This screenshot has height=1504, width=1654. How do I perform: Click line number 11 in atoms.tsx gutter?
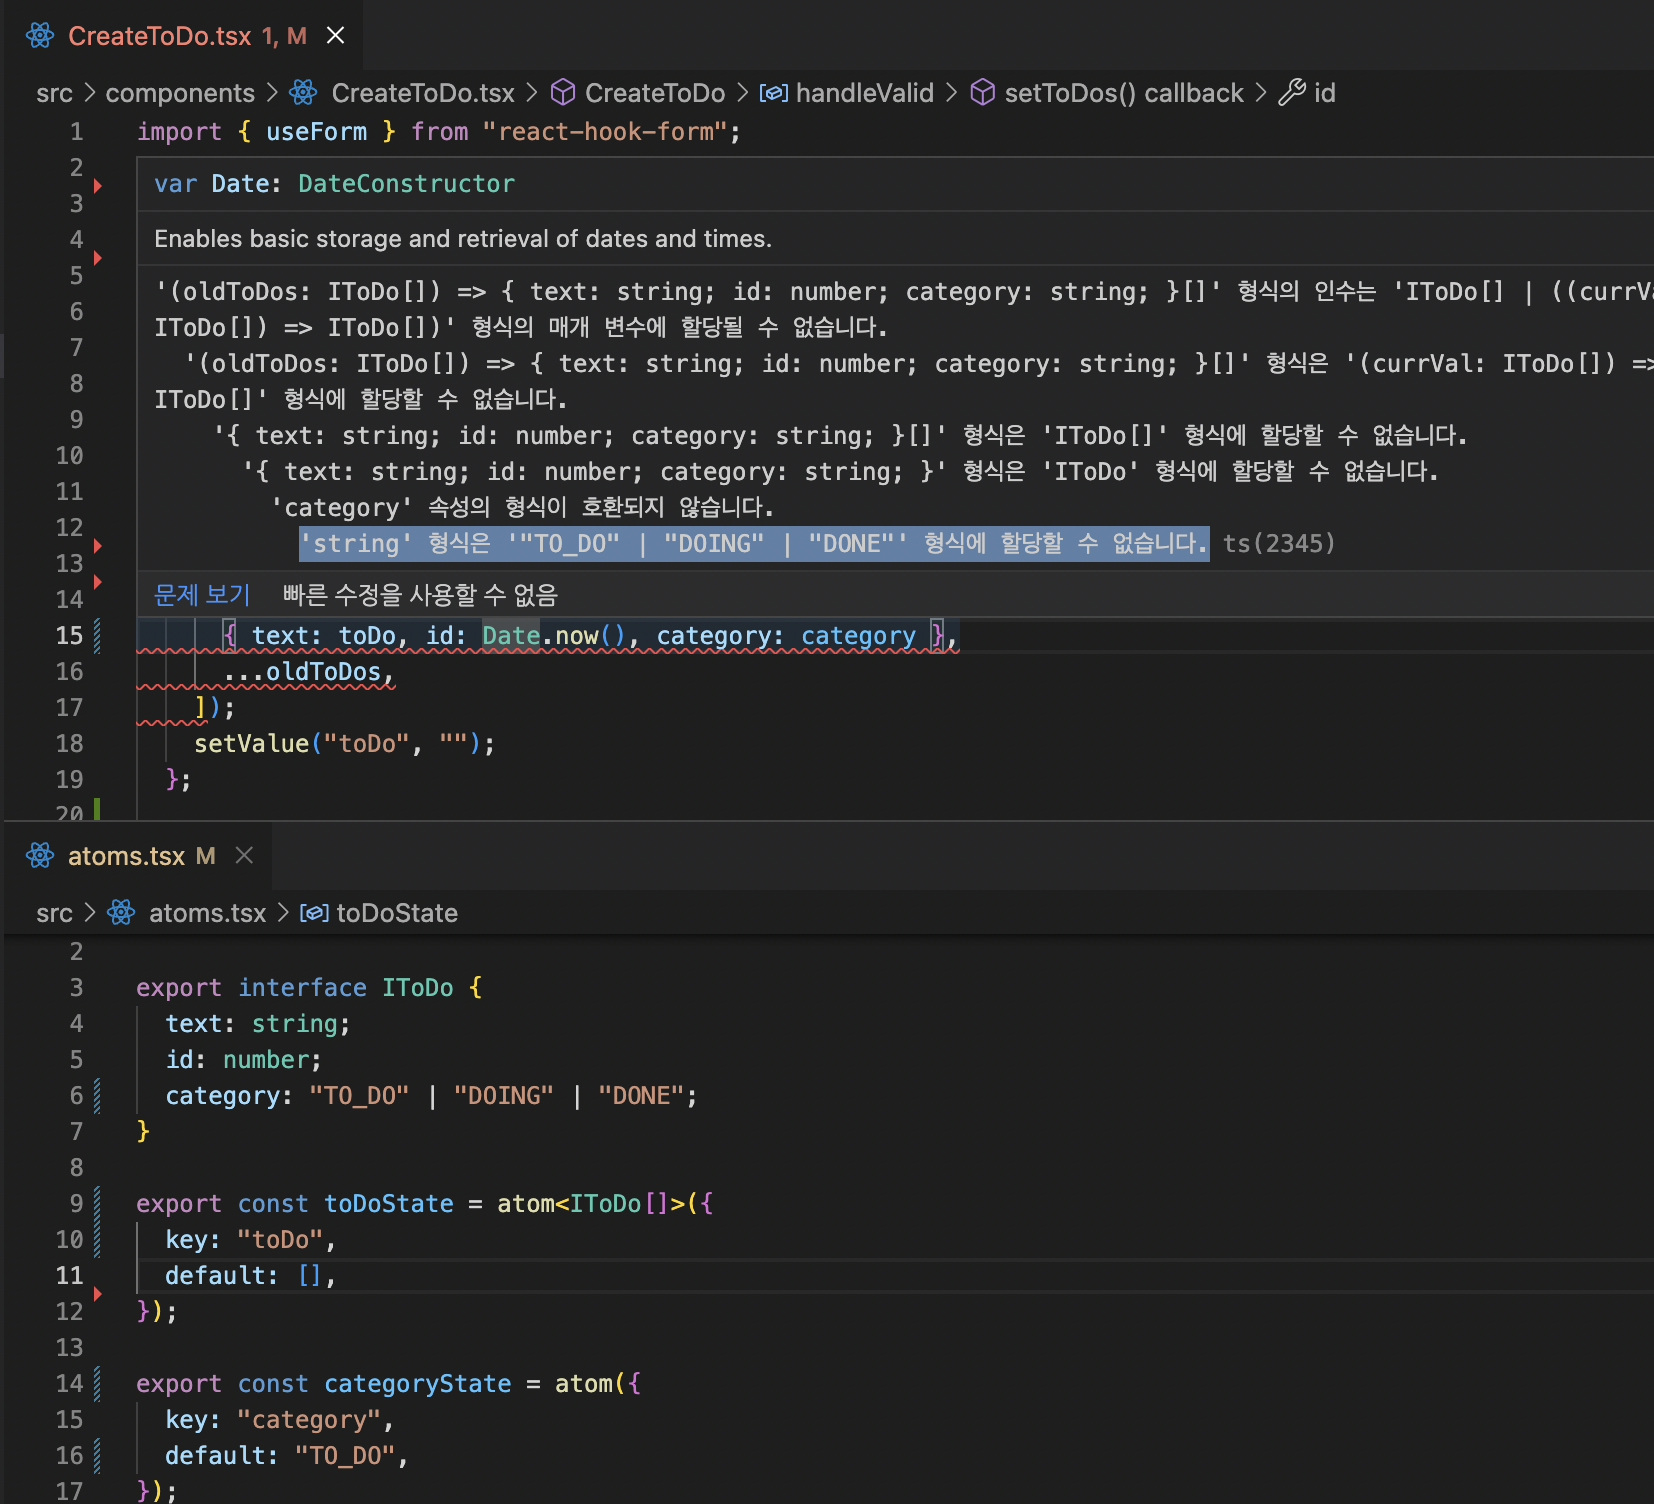(x=69, y=1276)
